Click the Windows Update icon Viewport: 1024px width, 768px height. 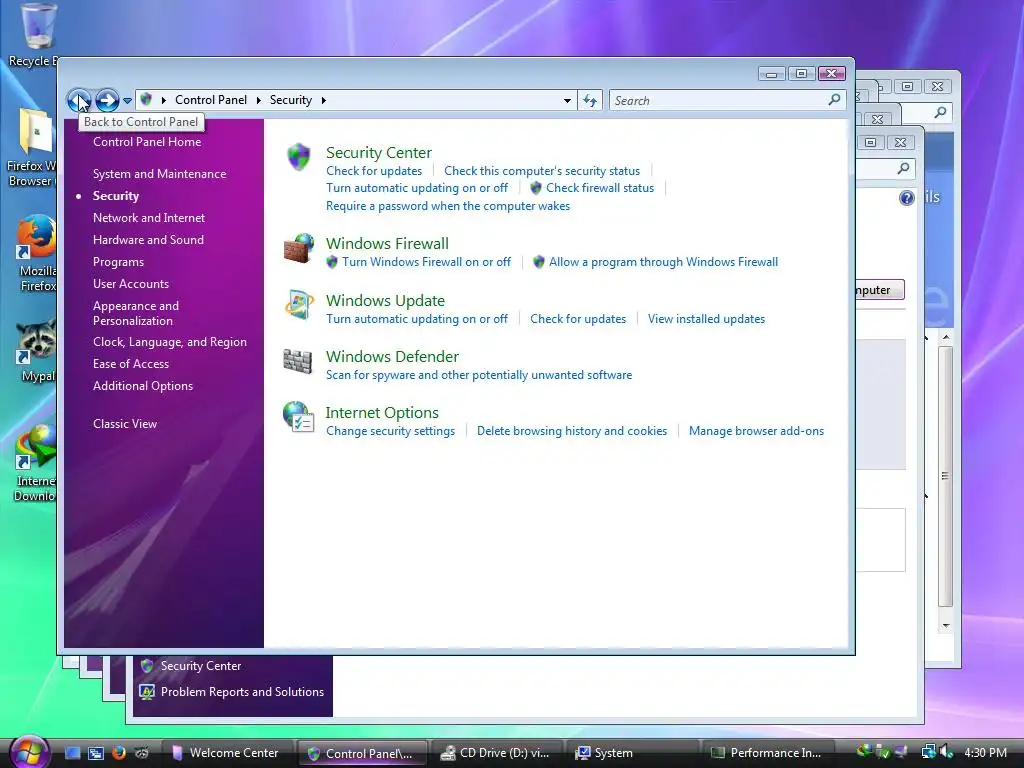pos(298,304)
